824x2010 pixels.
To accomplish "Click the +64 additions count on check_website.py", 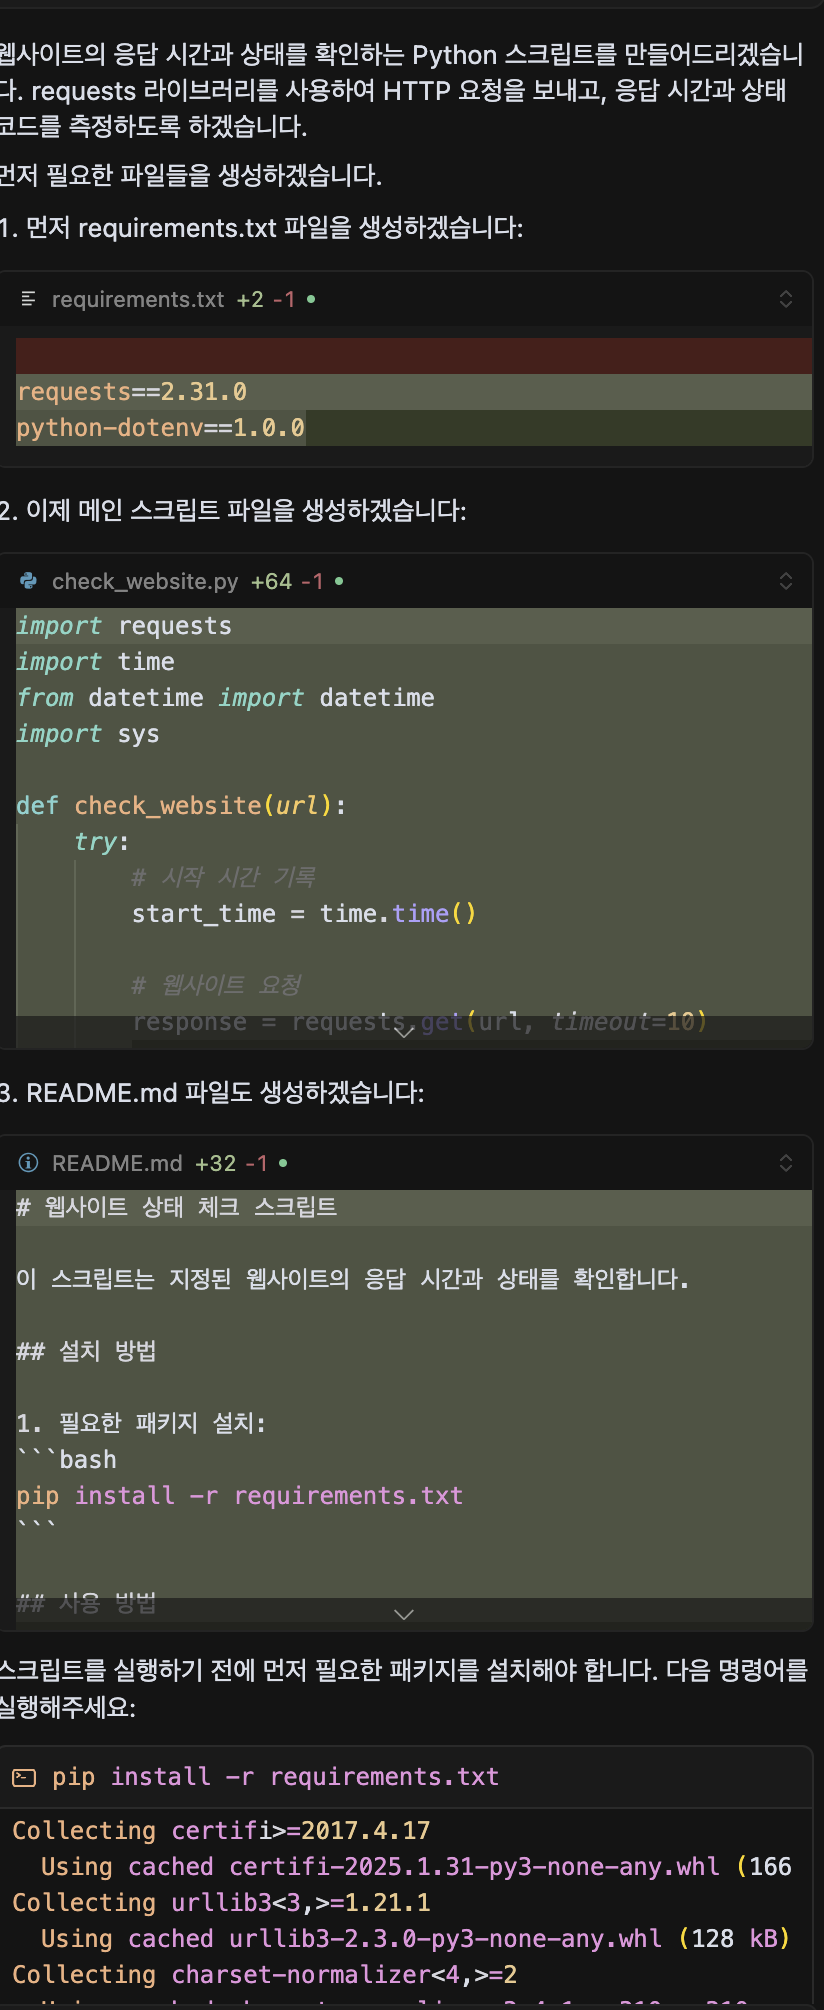I will point(271,581).
